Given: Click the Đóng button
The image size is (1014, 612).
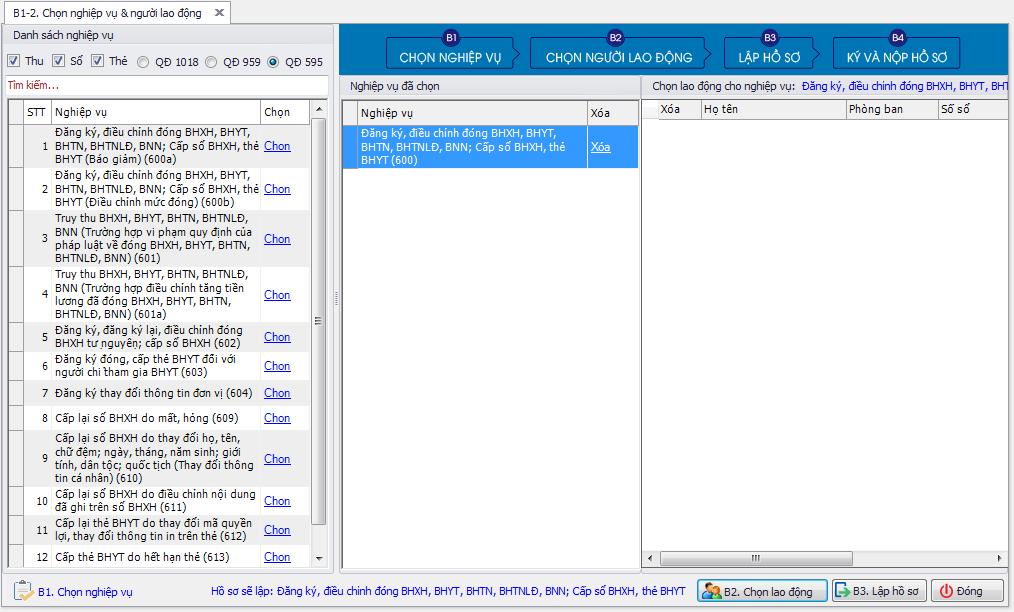Looking at the screenshot, I should [x=967, y=591].
